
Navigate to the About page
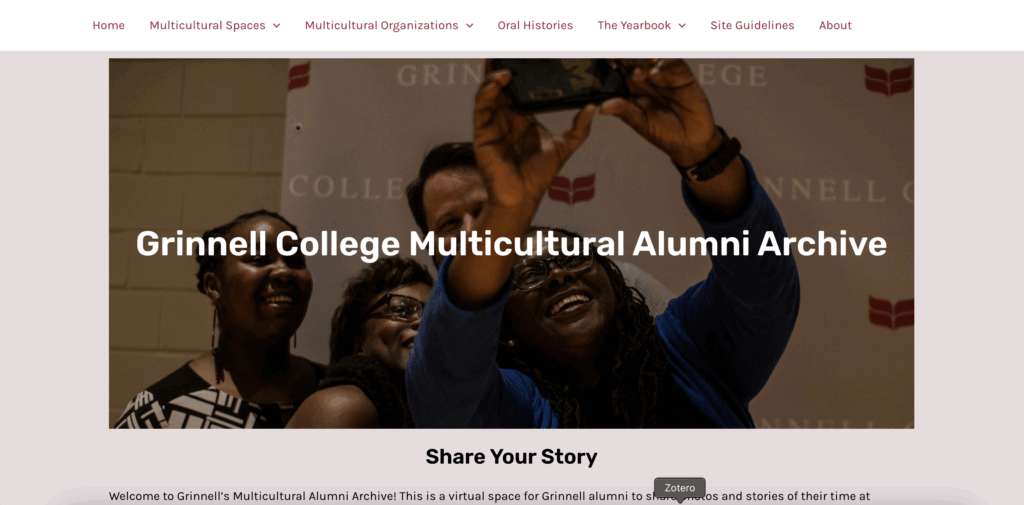coord(835,25)
